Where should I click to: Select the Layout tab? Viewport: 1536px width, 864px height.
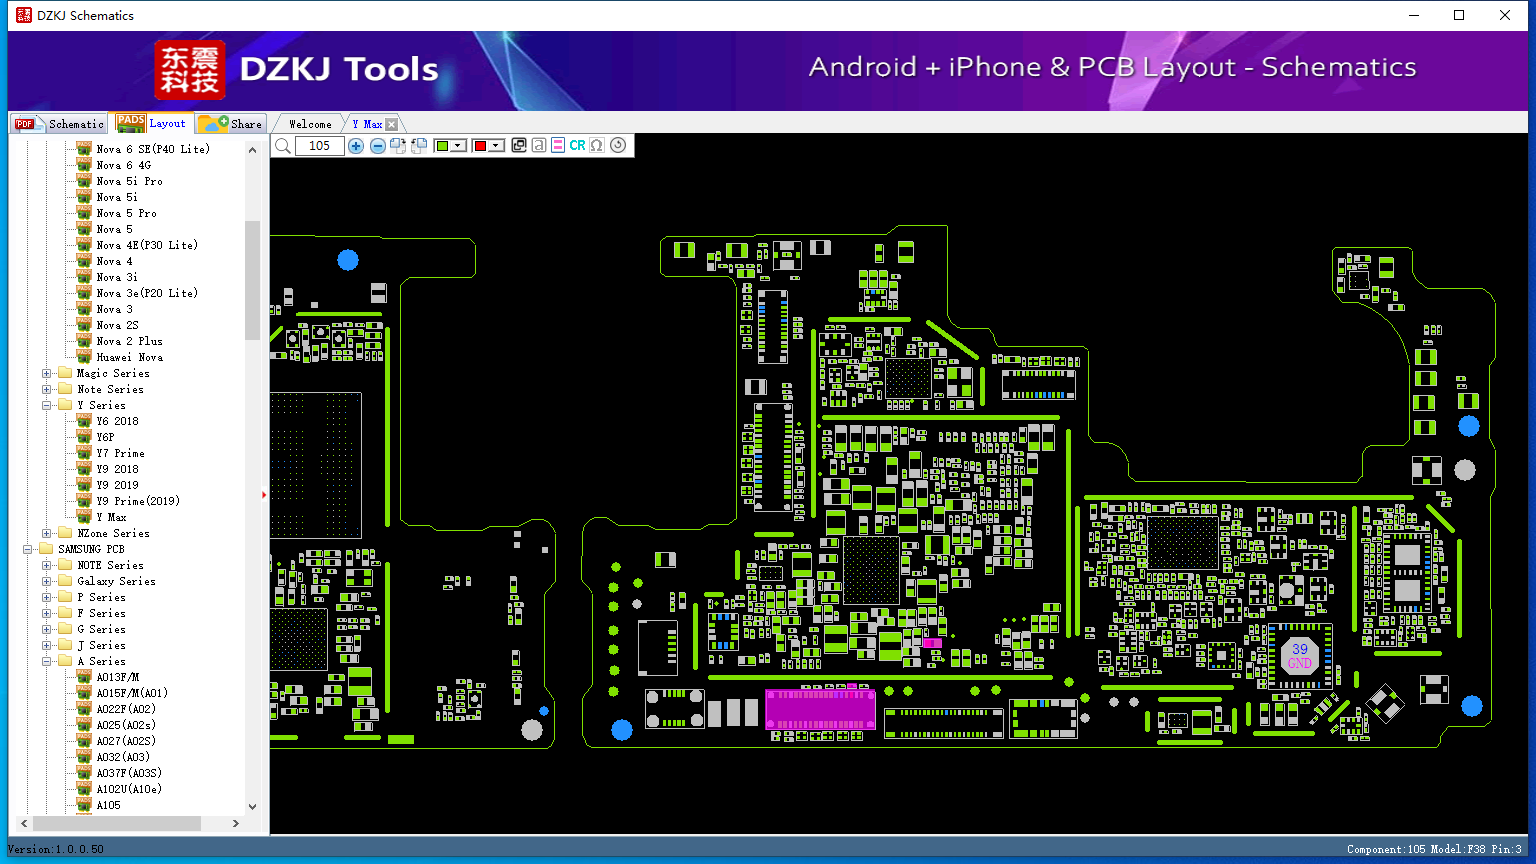point(152,123)
